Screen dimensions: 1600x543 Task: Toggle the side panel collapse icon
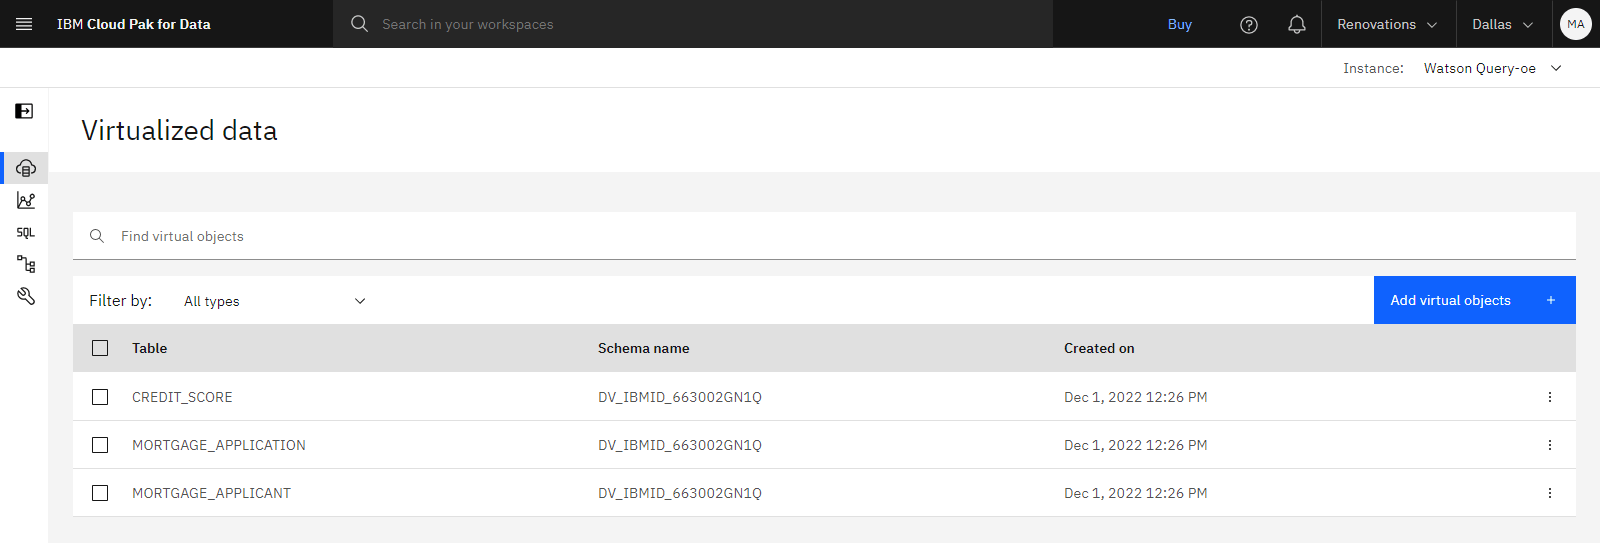point(24,111)
